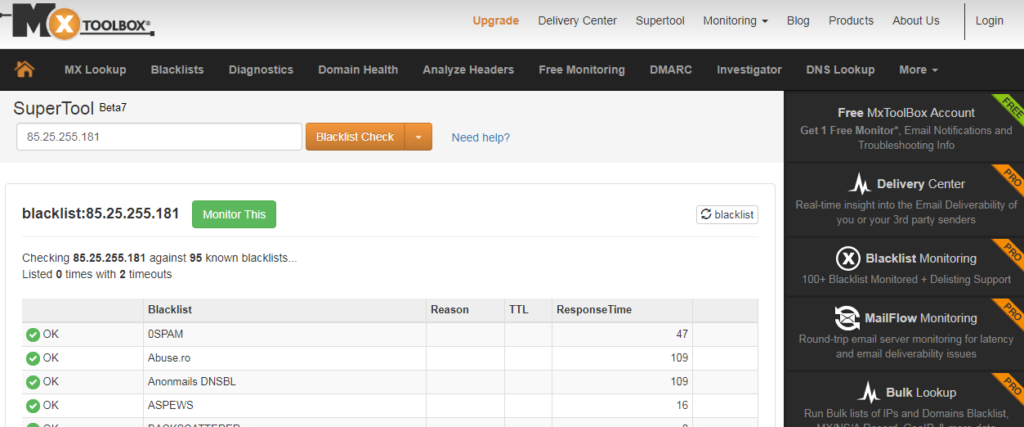Click OK check icon for Anonmails DNSBL
1024x427 pixels.
(x=33, y=383)
